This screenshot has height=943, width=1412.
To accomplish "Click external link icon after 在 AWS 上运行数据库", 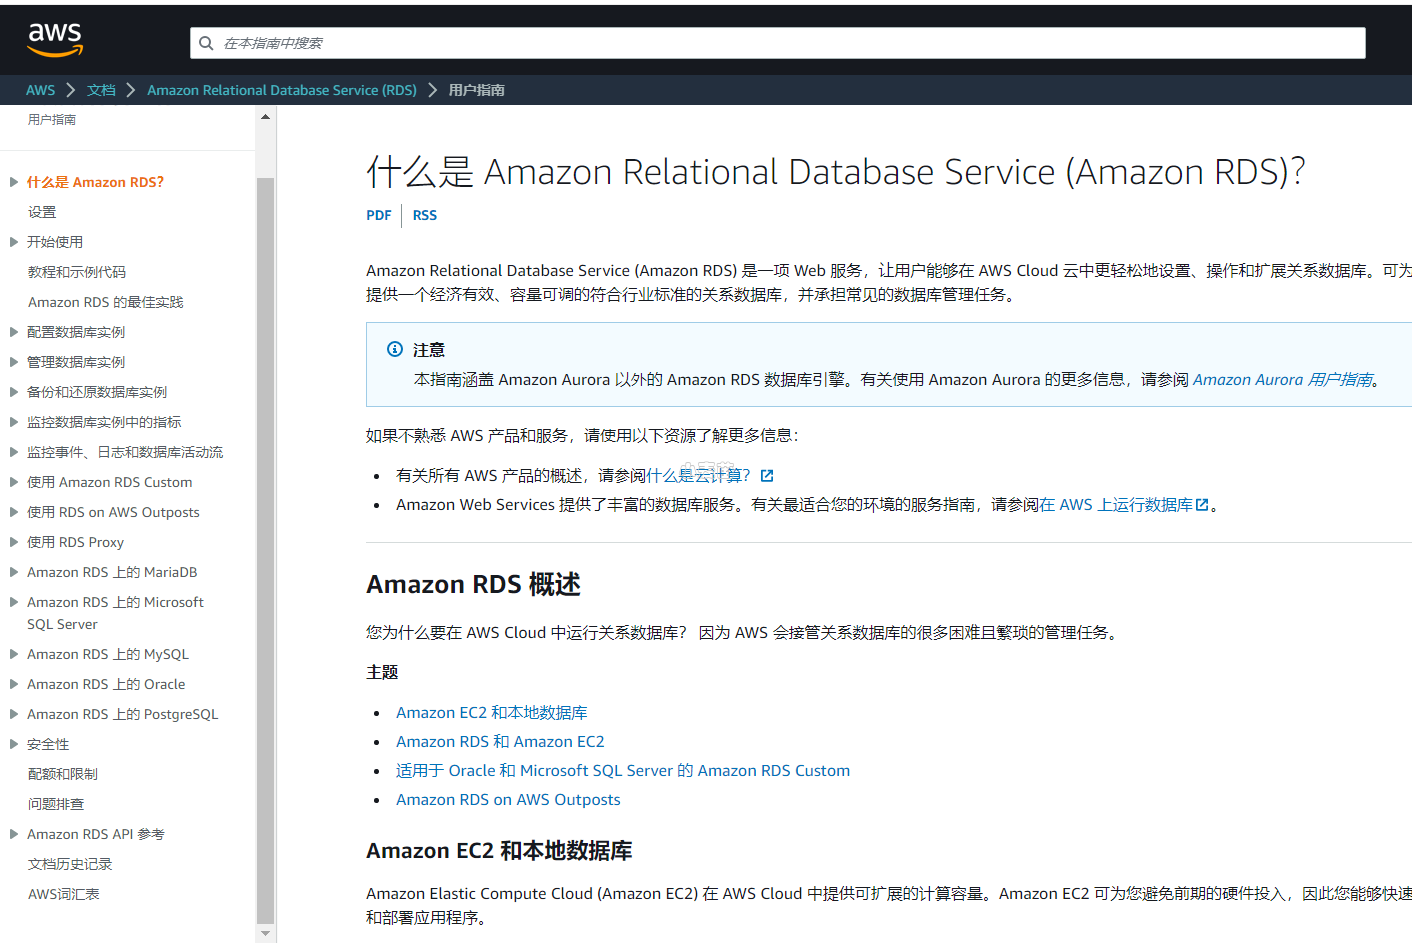I will (x=1202, y=505).
